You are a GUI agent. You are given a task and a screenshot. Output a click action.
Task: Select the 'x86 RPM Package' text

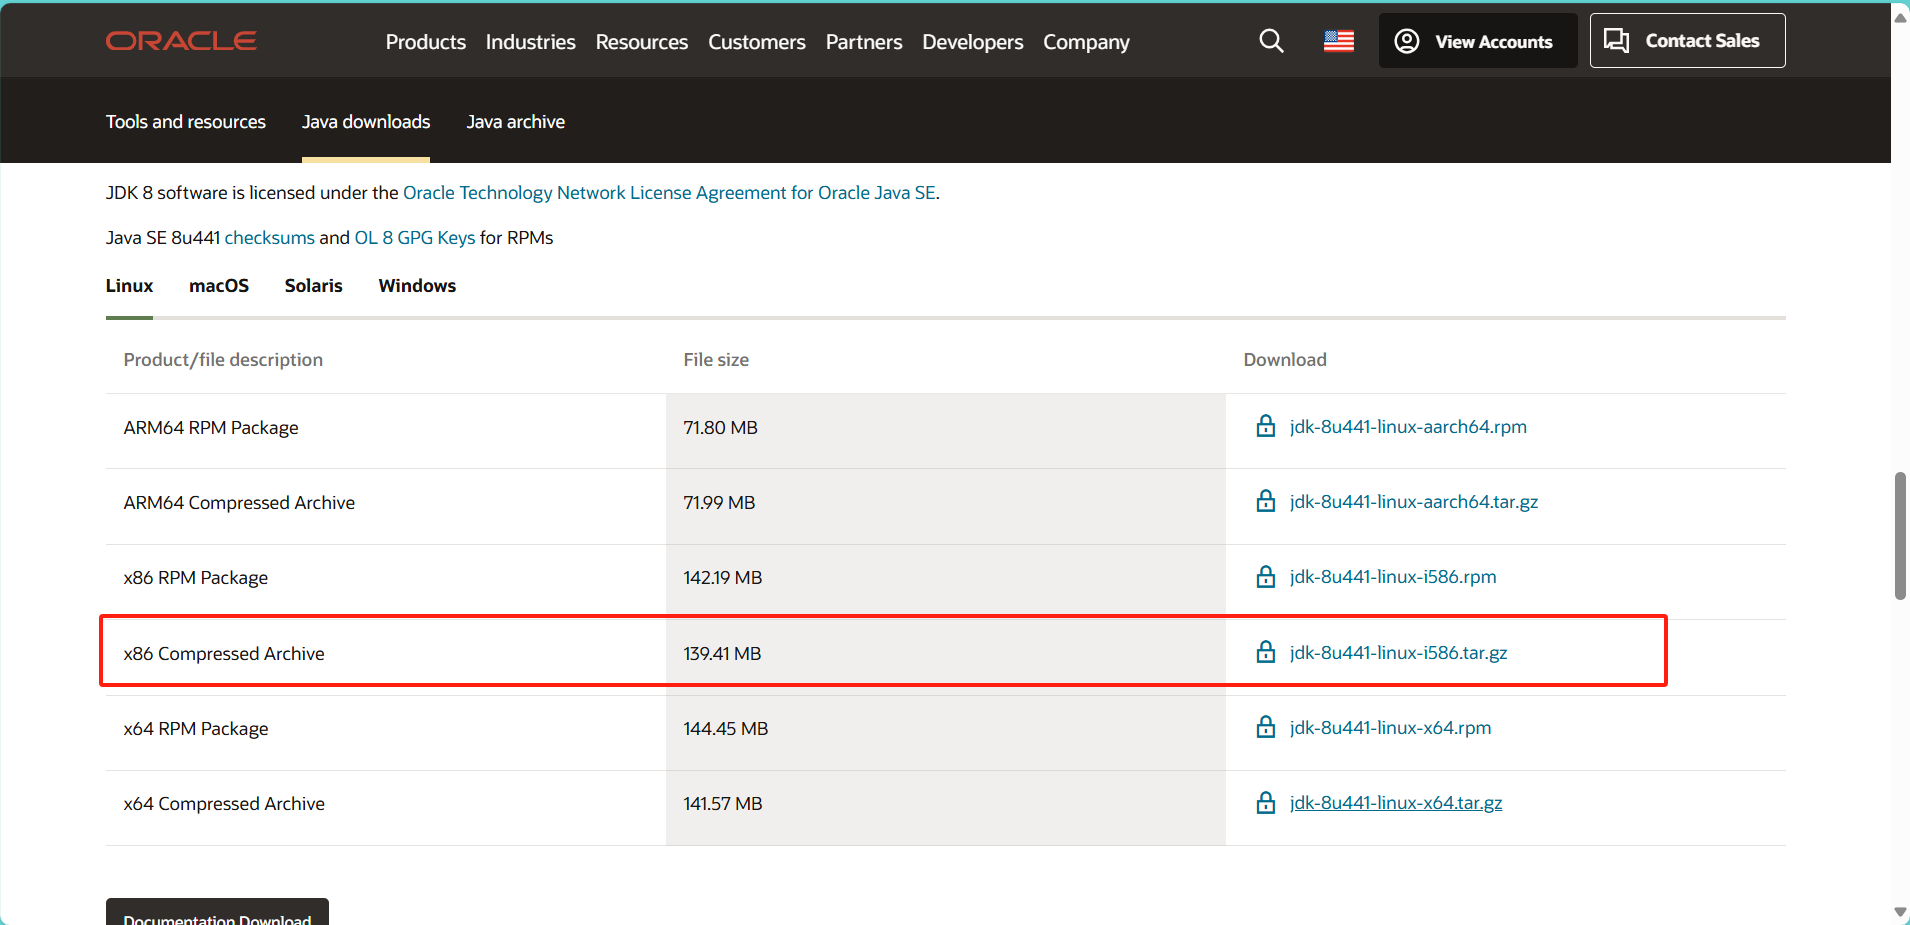[196, 578]
